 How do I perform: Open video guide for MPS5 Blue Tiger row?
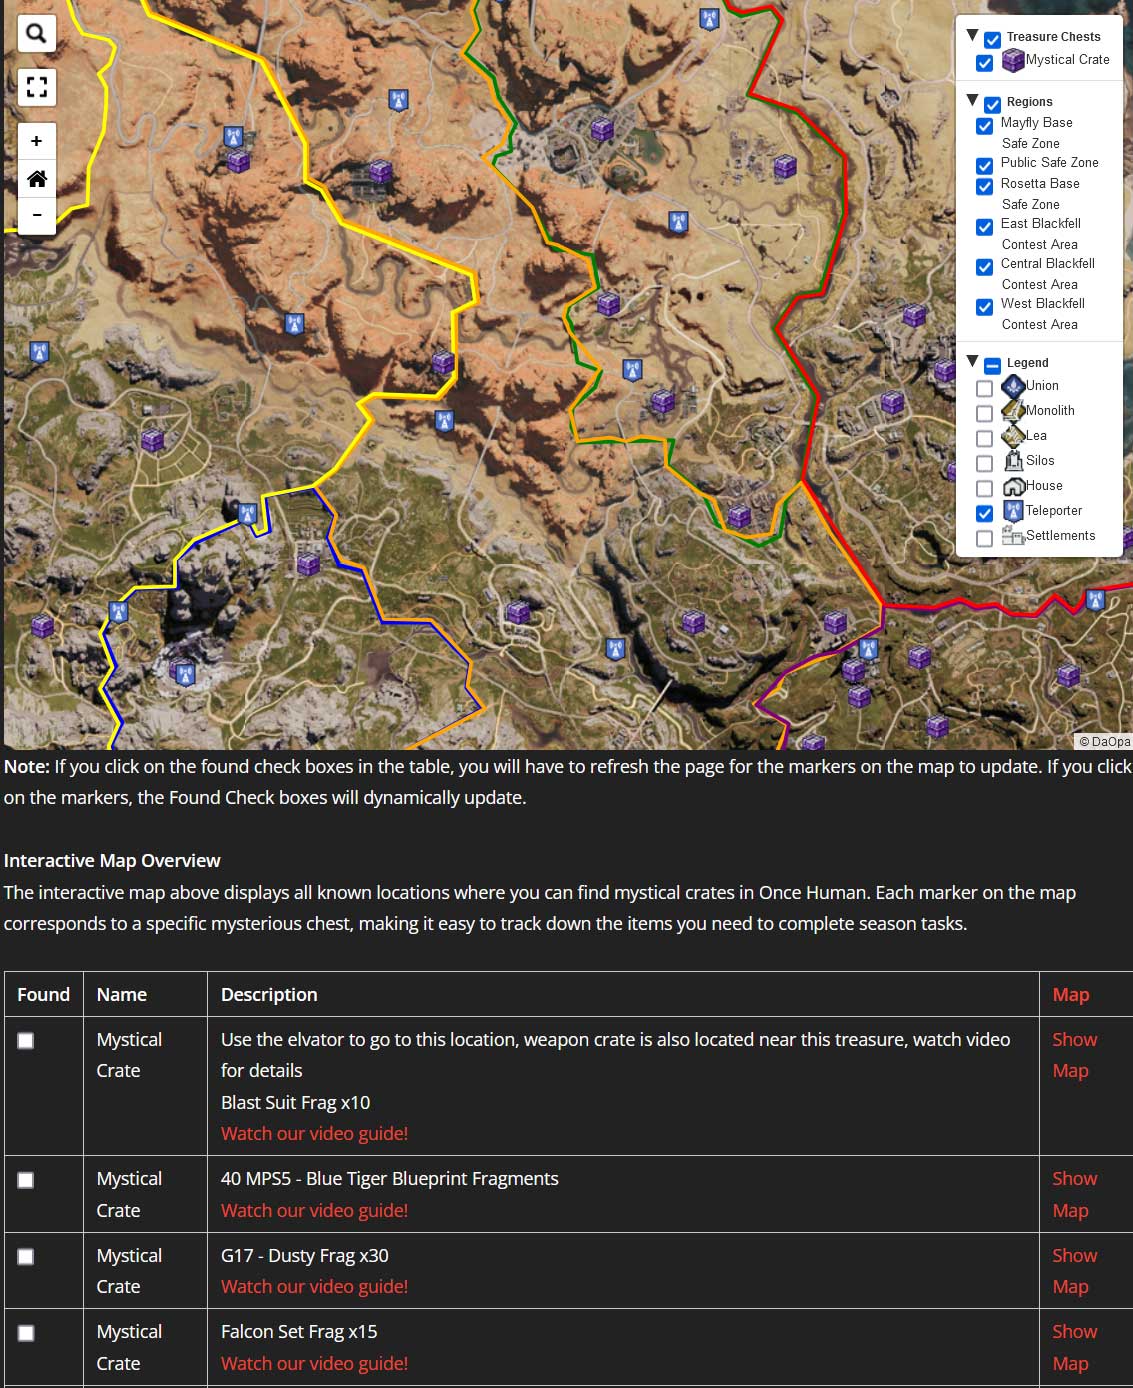tap(314, 1210)
